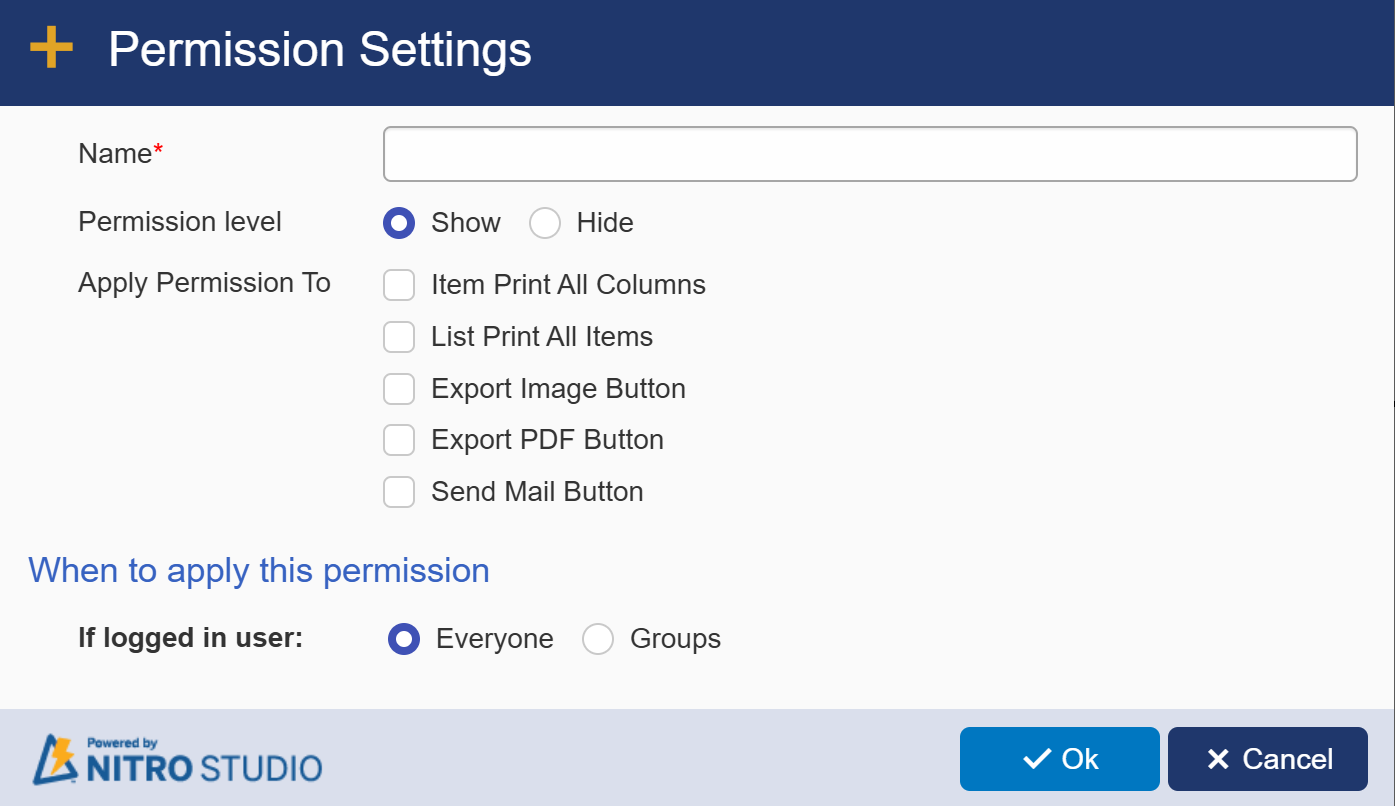Choose Groups for logged in user
The height and width of the screenshot is (806, 1395).
(x=598, y=639)
